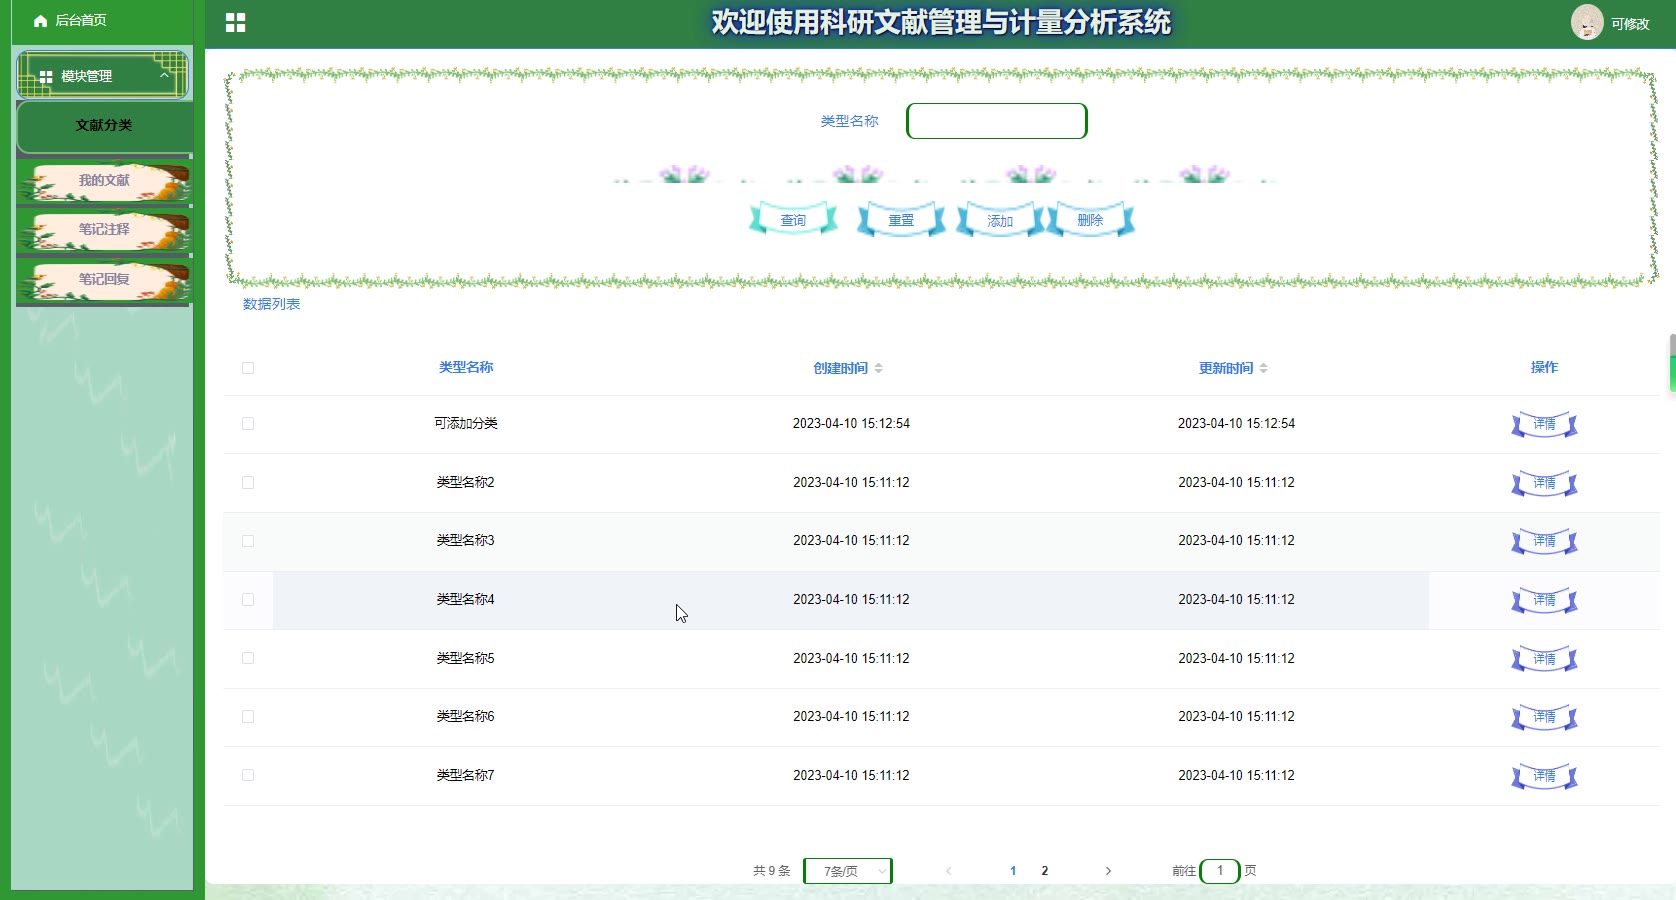Image resolution: width=1676 pixels, height=900 pixels.
Task: Click the 删除 delete button
Action: tap(1090, 220)
